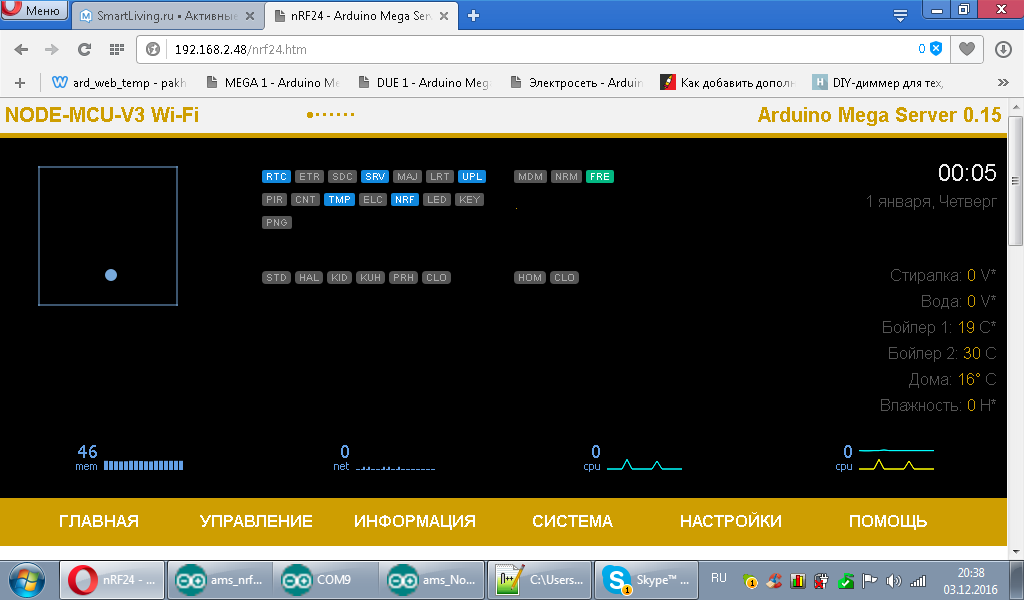Open the УПРАВЛЕНИЕ navigation link

click(256, 521)
